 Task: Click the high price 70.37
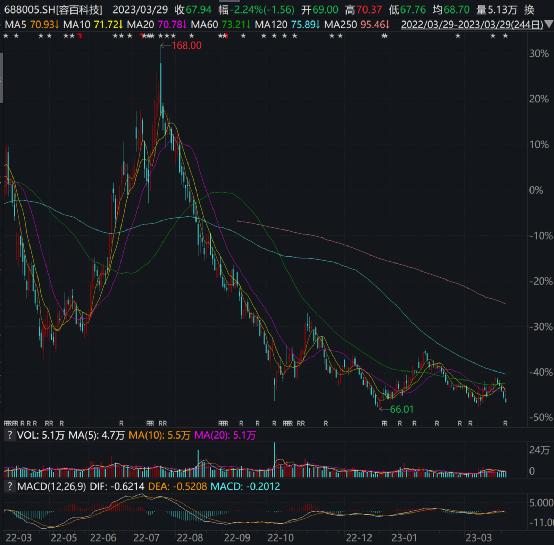click(x=369, y=10)
